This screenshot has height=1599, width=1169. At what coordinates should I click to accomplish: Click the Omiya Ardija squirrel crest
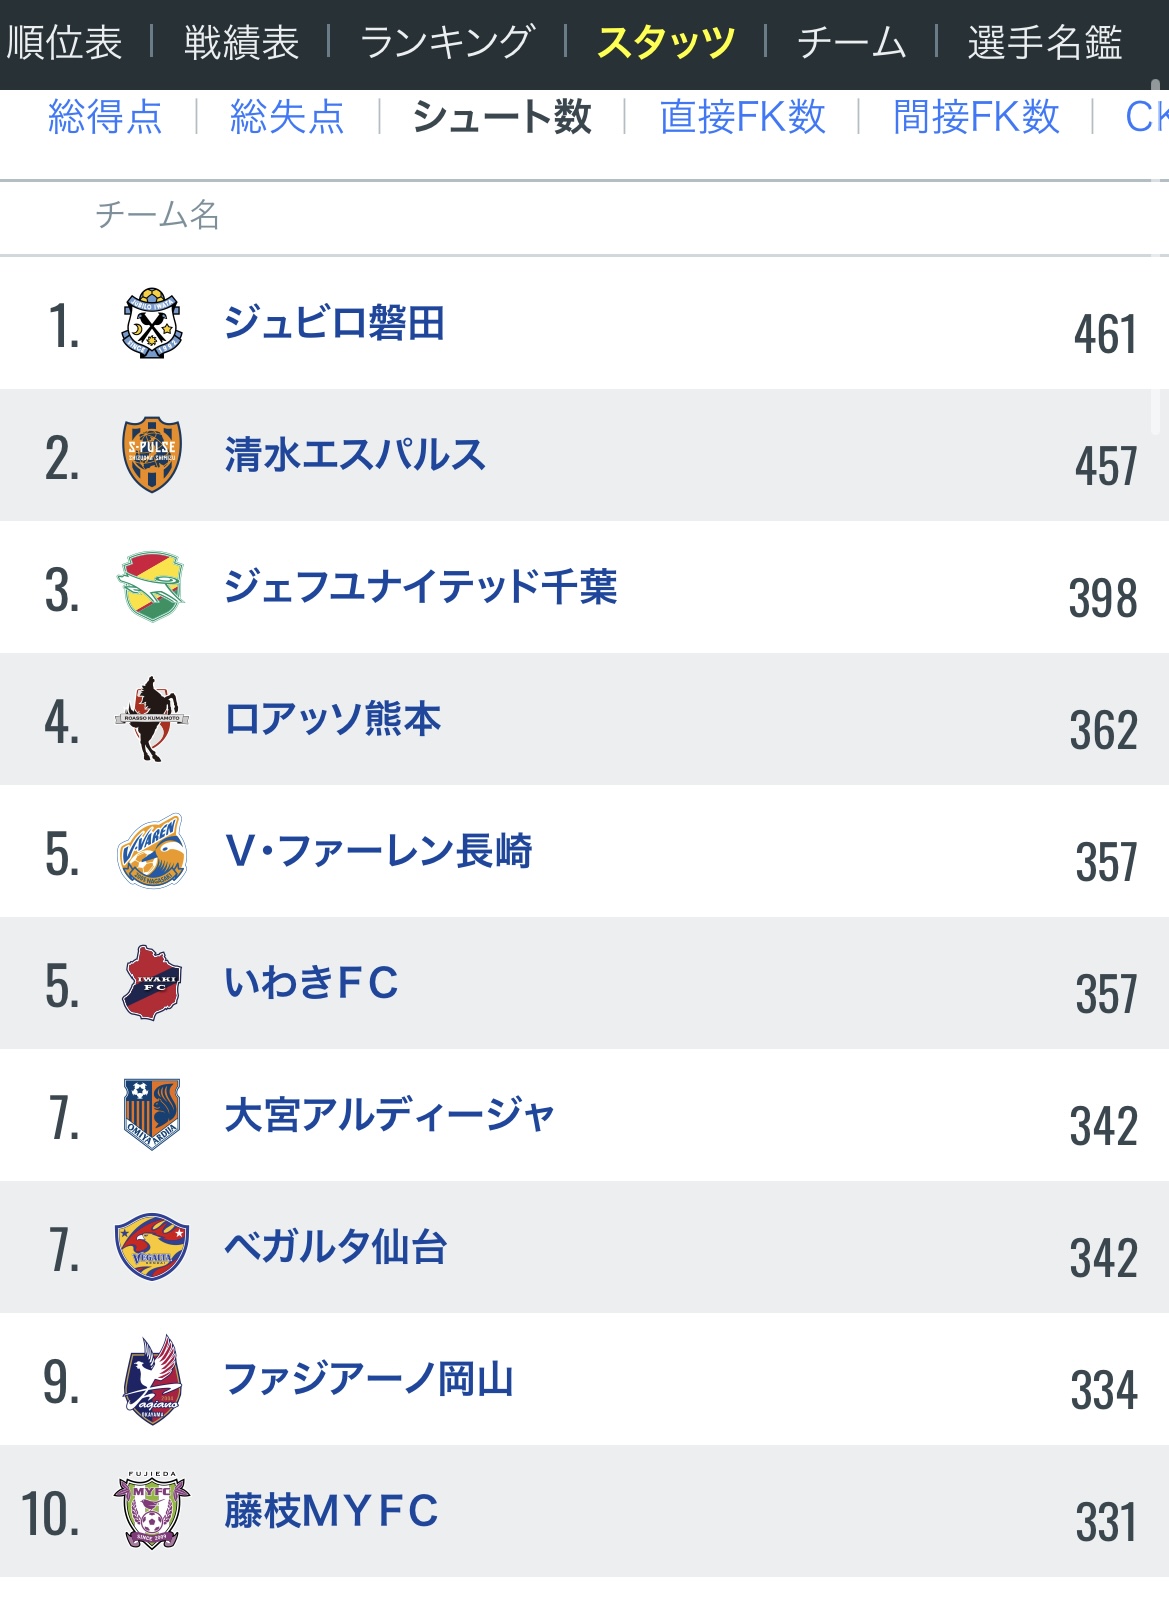[152, 1115]
